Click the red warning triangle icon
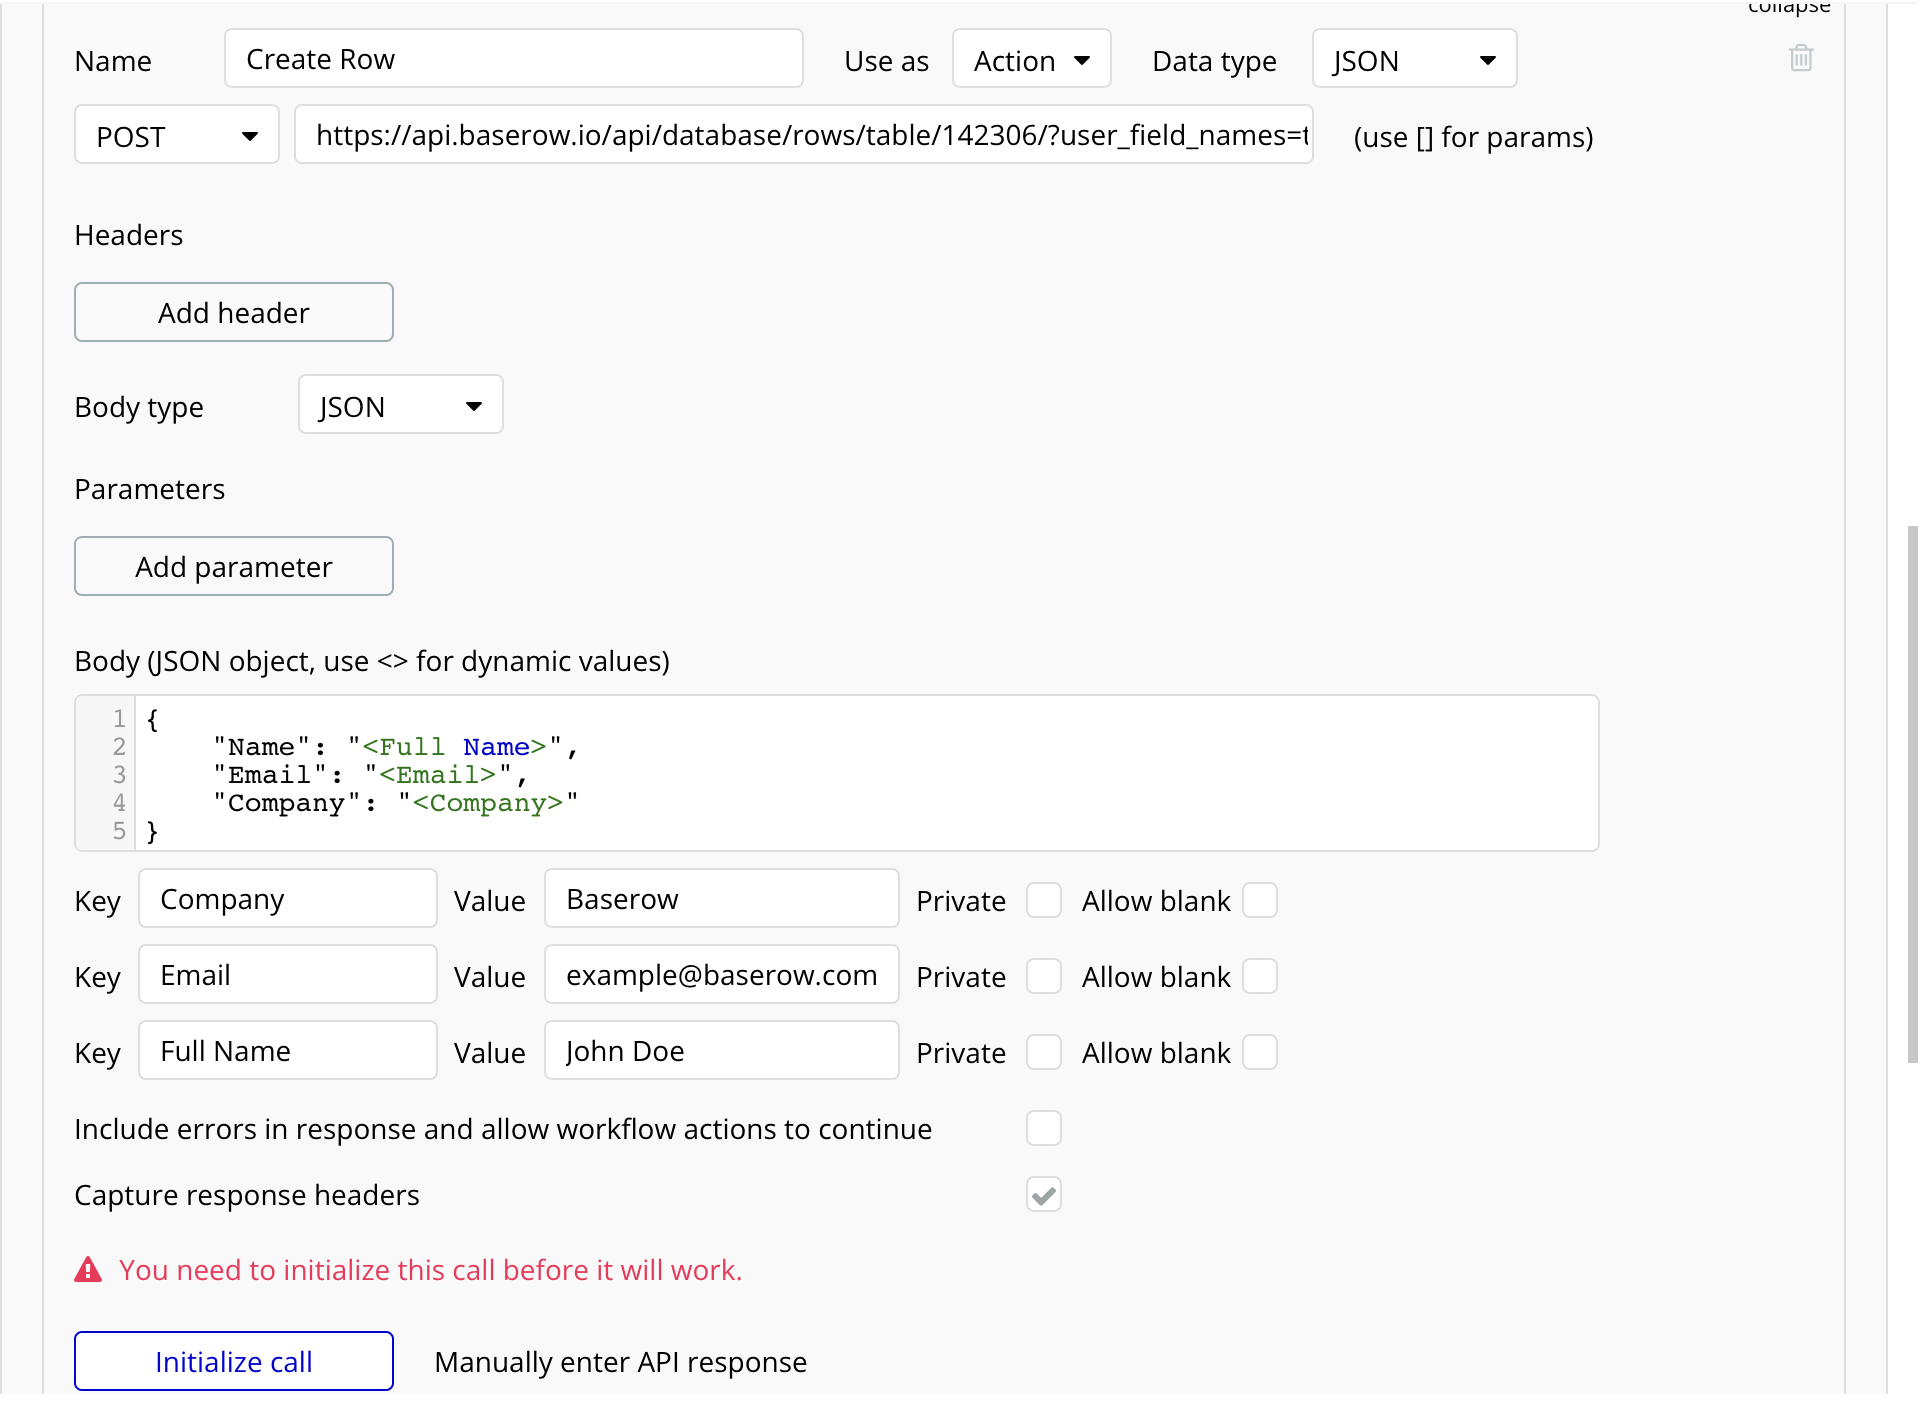The image size is (1930, 1414). click(88, 1269)
